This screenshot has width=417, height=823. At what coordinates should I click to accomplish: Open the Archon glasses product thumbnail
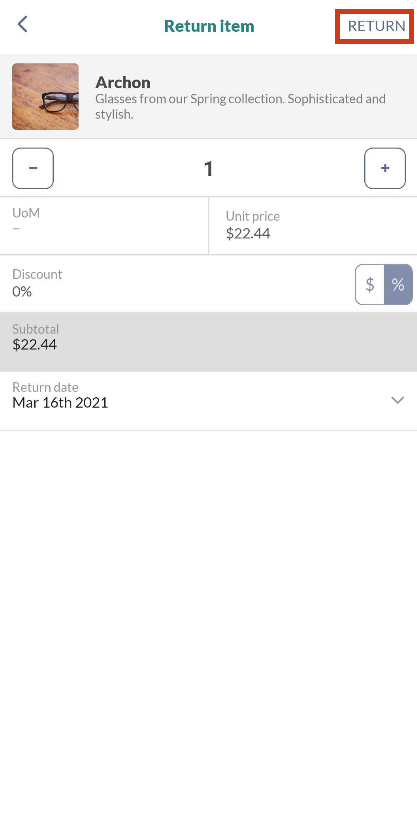[46, 97]
